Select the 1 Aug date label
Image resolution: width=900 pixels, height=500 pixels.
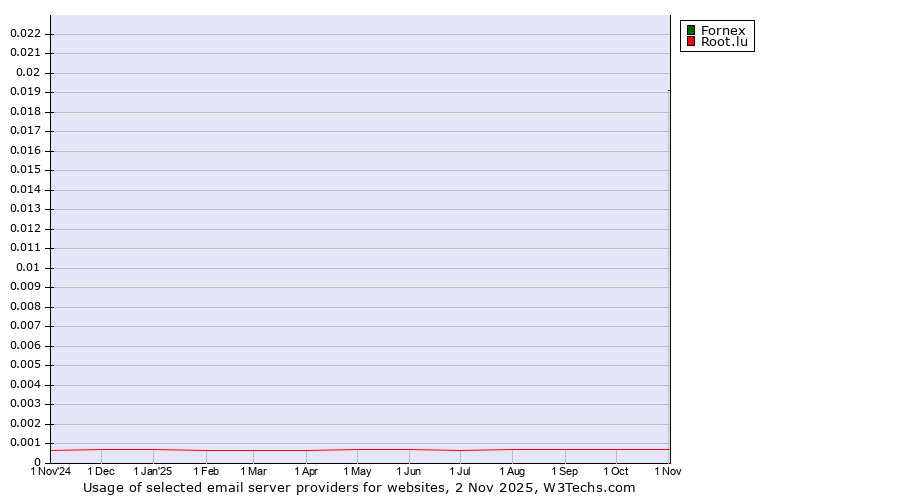[512, 471]
